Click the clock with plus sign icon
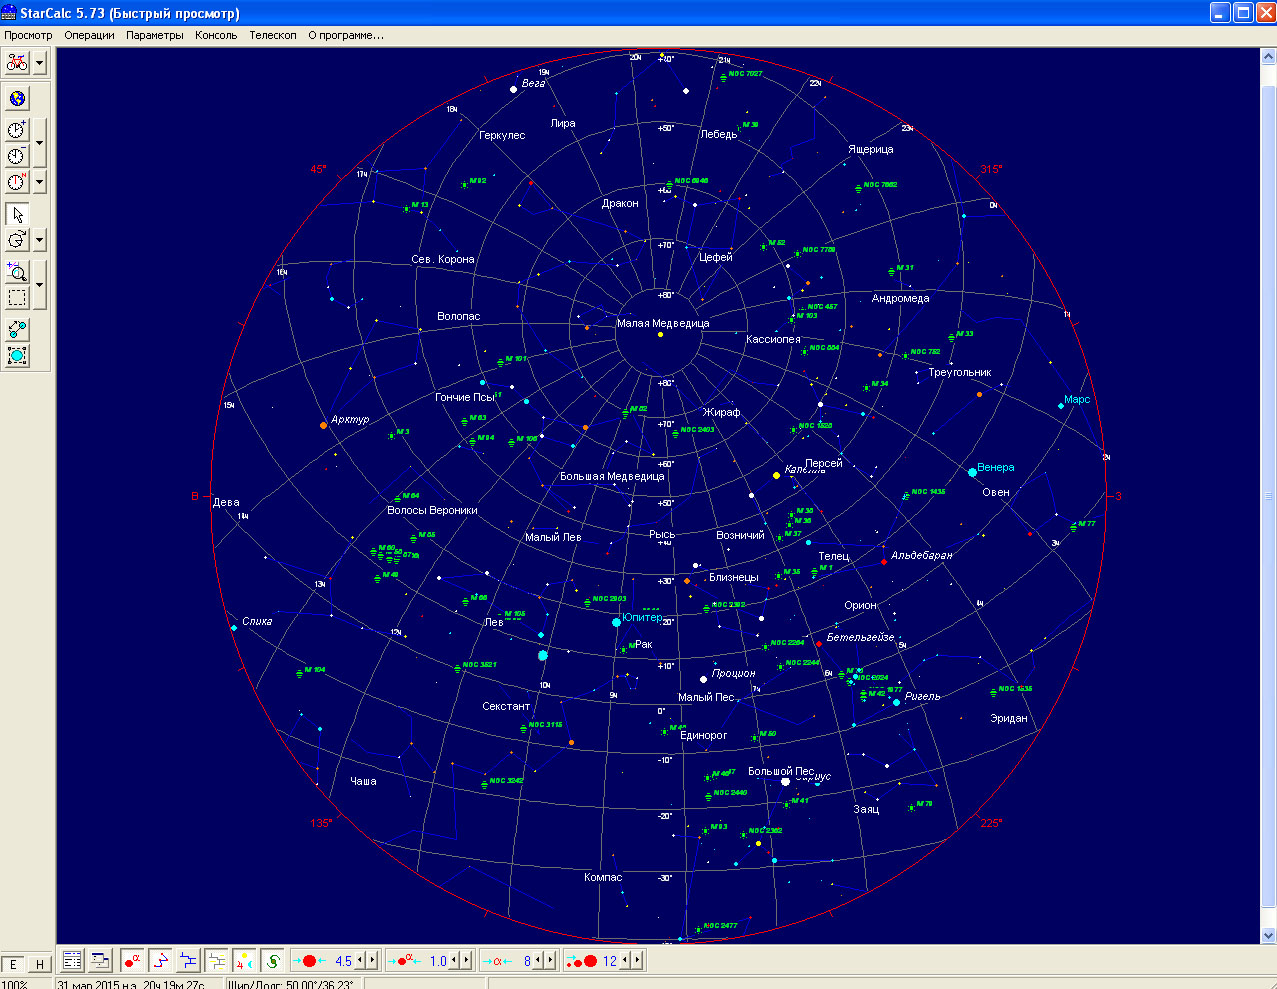The image size is (1277, 989). point(17,130)
